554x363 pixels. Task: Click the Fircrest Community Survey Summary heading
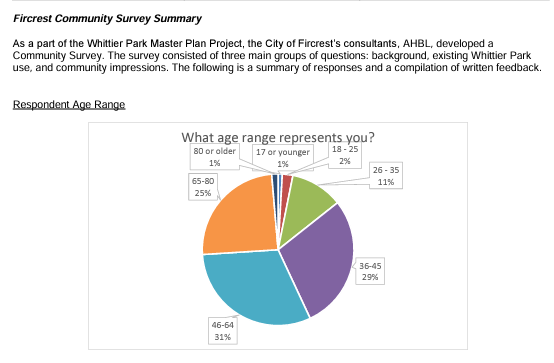pyautogui.click(x=107, y=18)
